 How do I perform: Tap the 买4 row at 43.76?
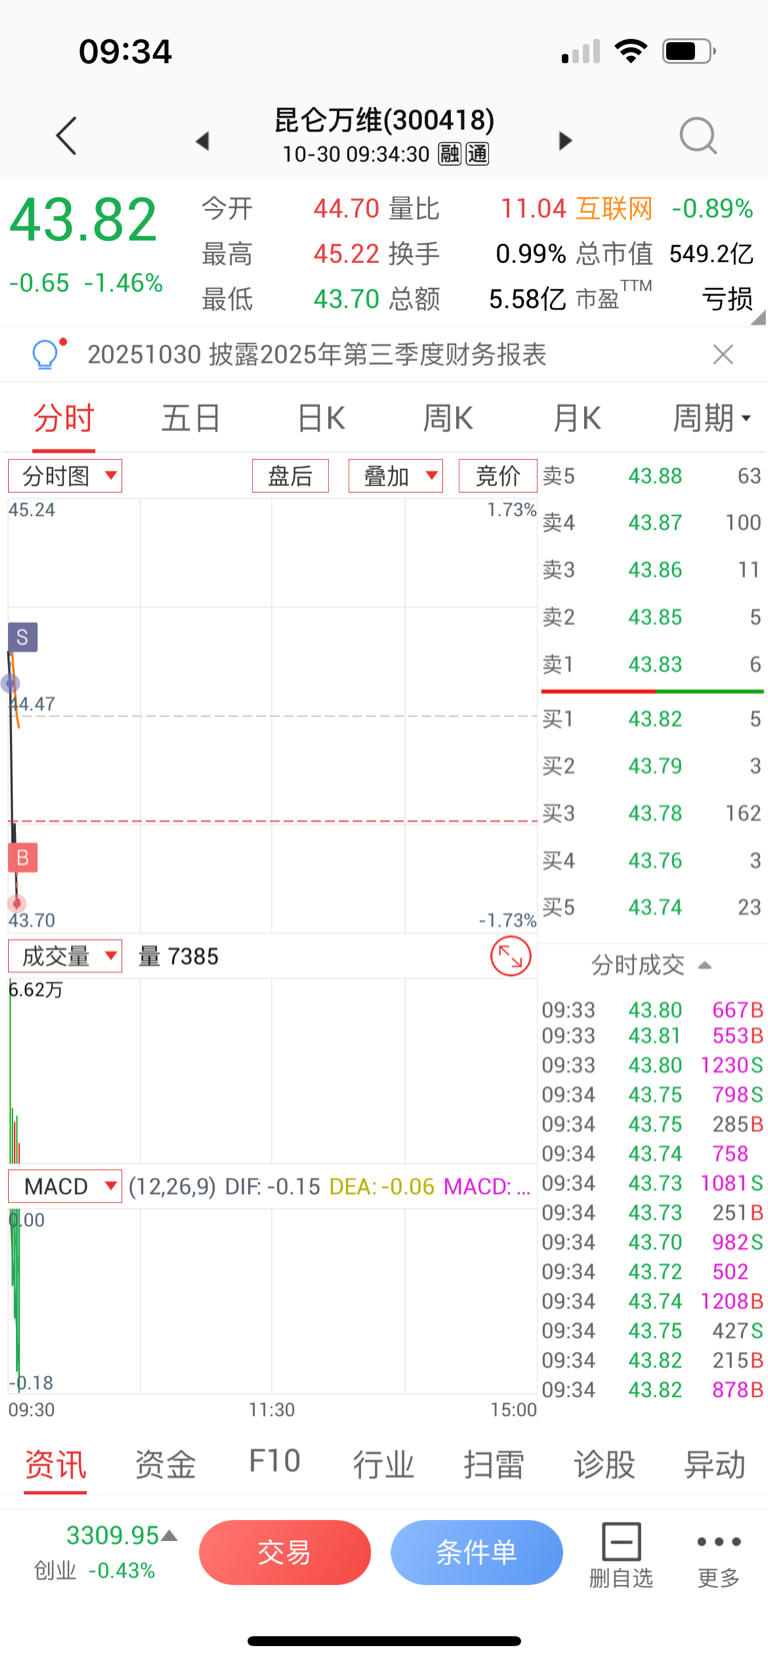(652, 860)
